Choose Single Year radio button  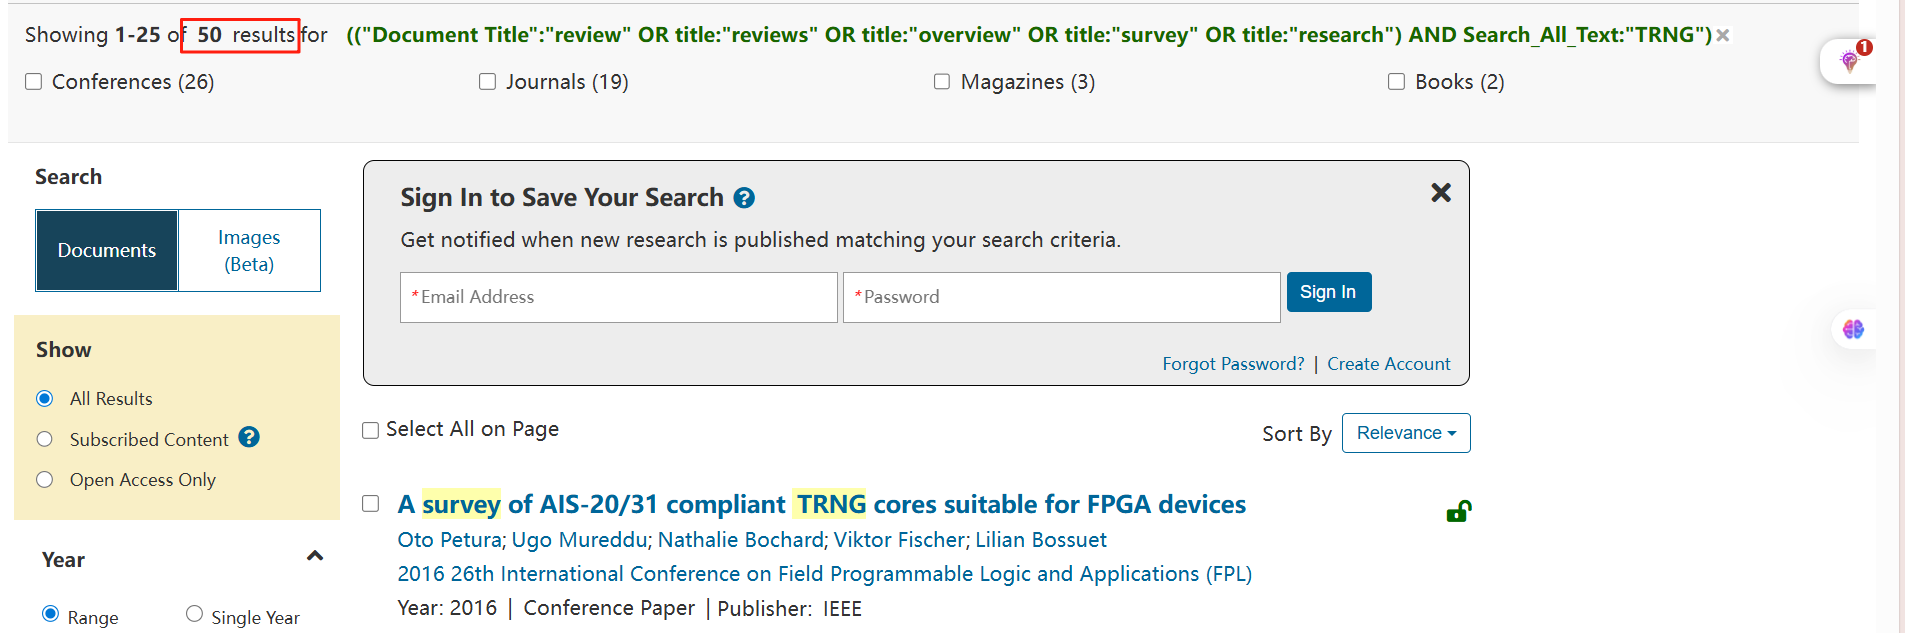pos(194,614)
